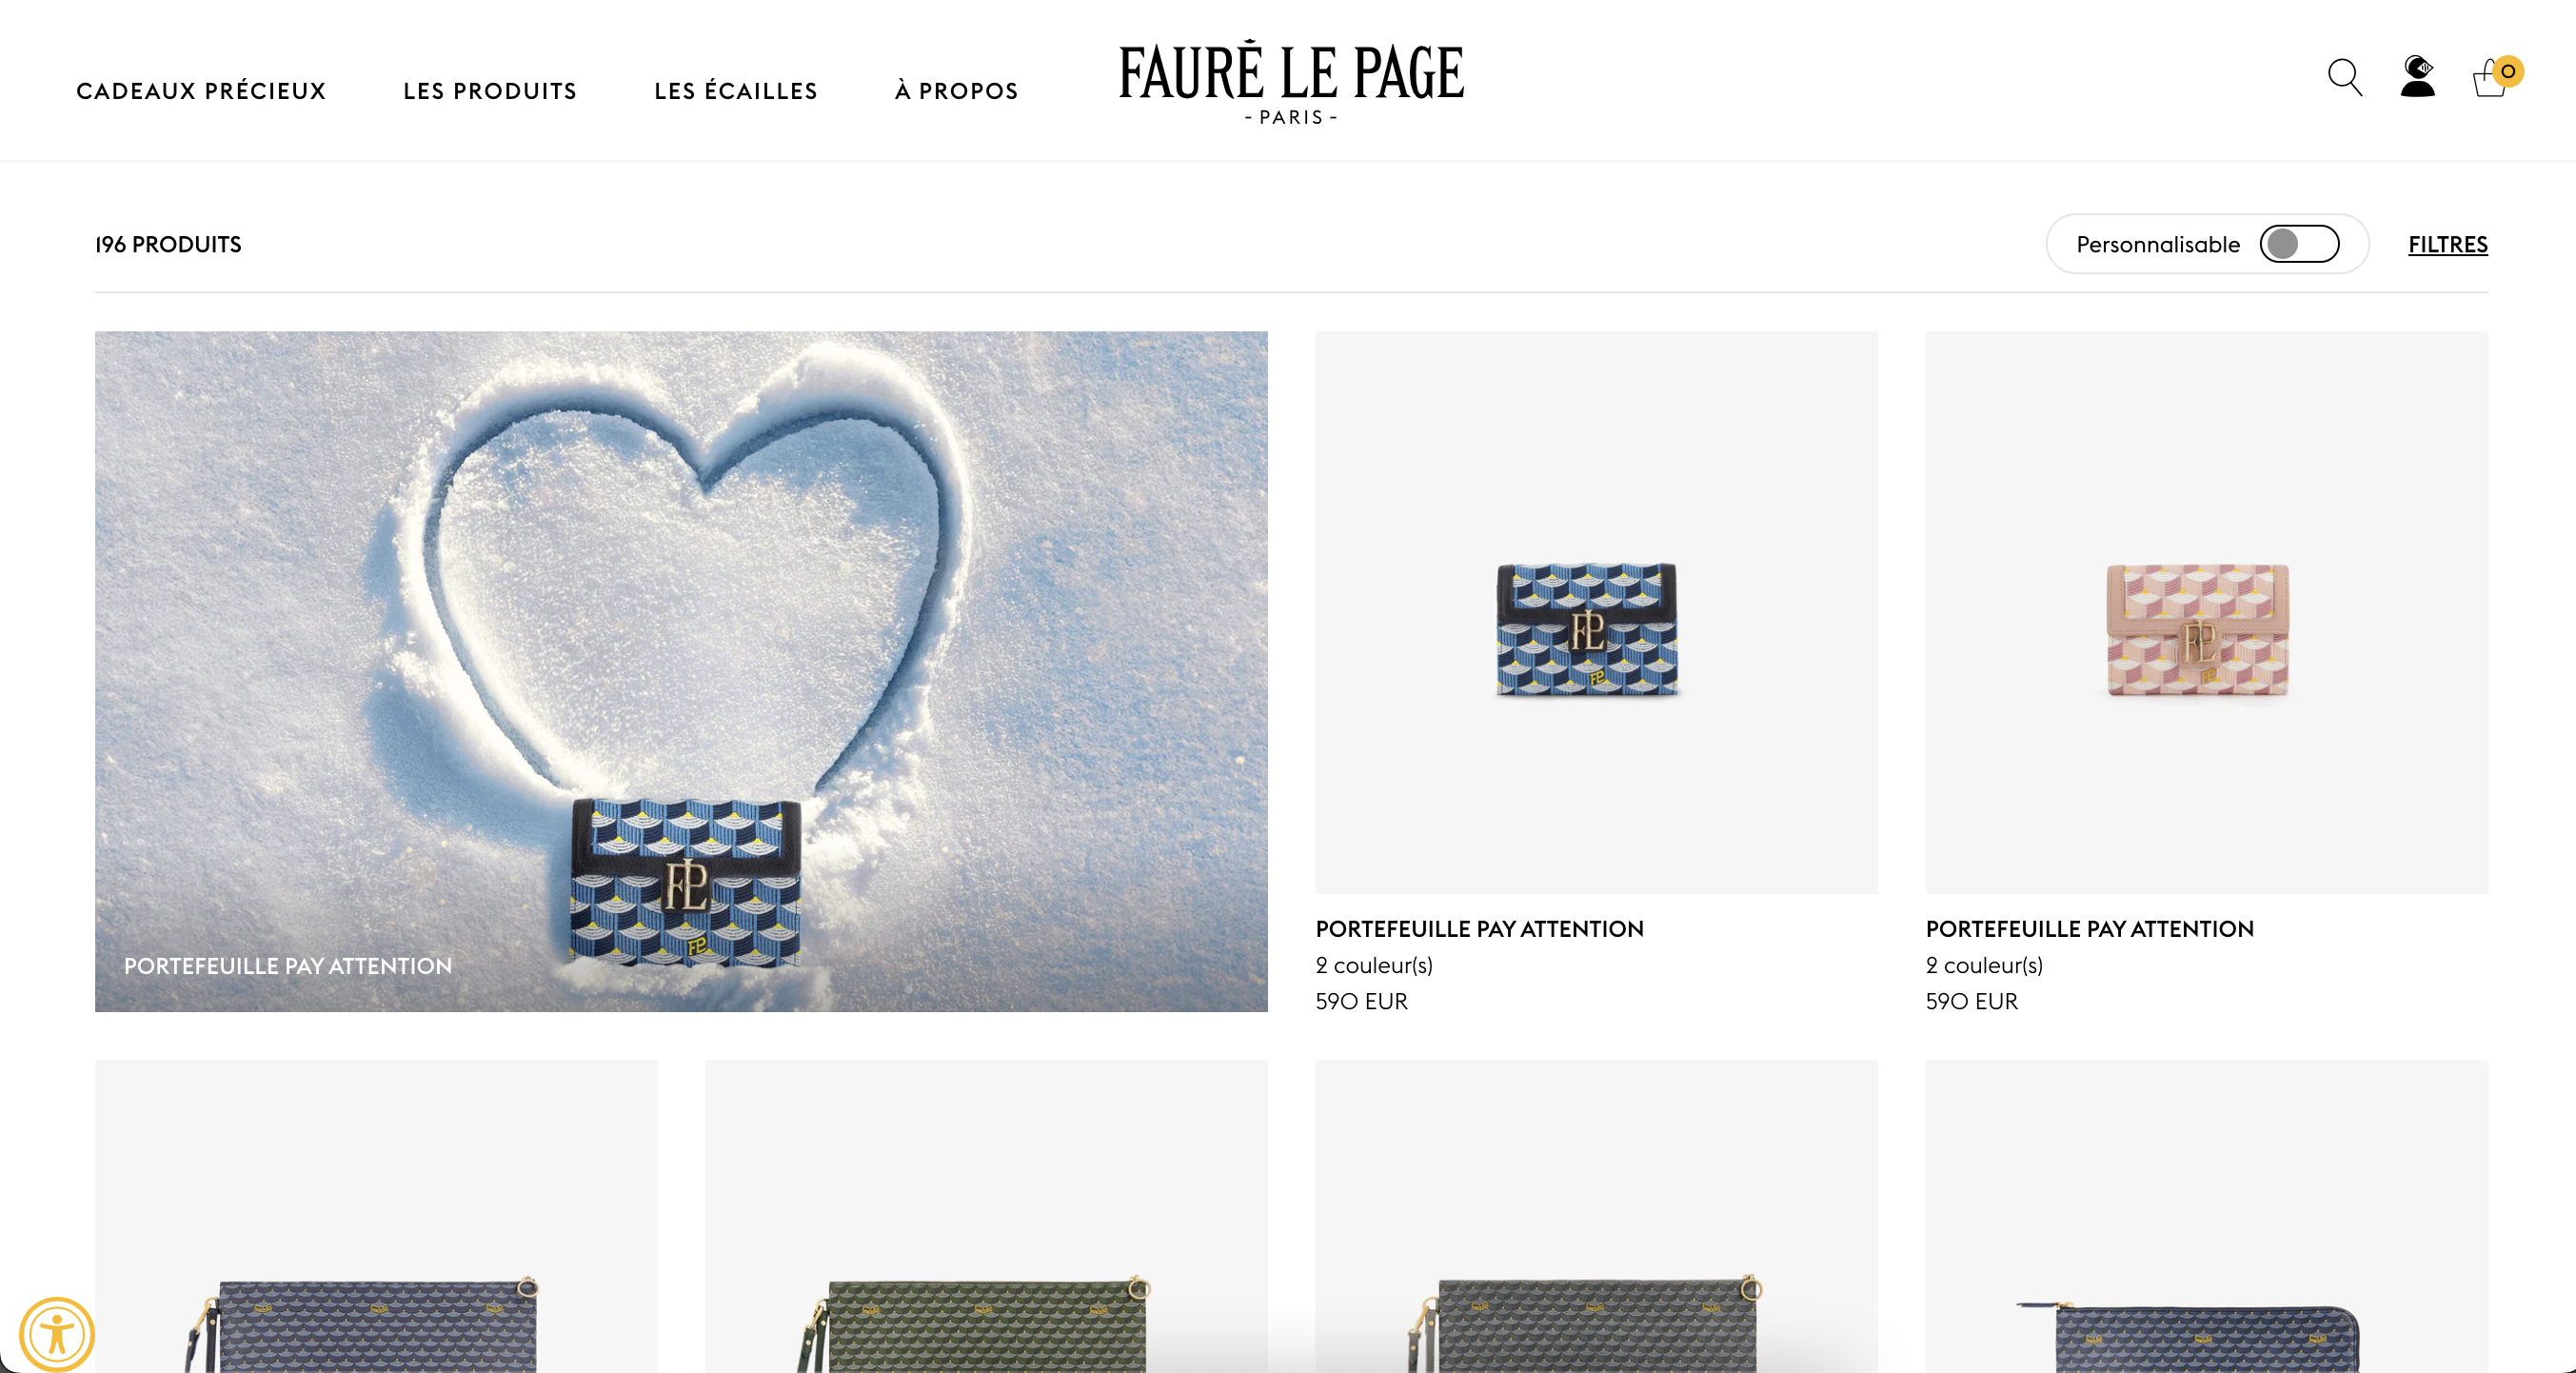
Task: Select the green scale-pattern pouch thumbnail
Action: 986,1216
